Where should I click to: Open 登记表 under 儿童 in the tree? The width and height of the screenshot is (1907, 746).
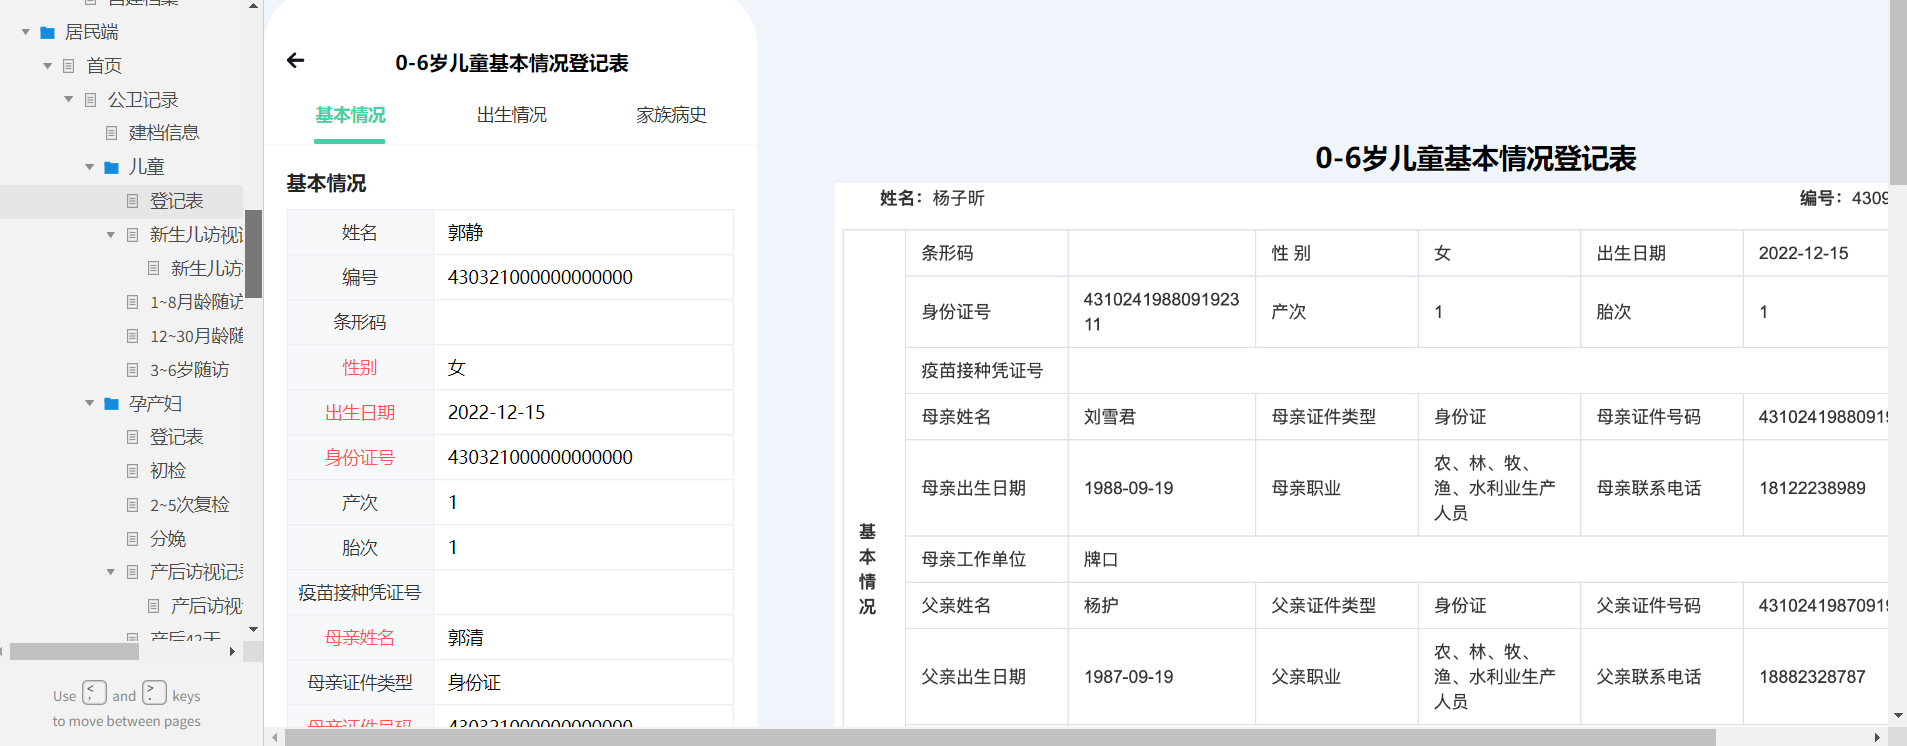point(176,201)
